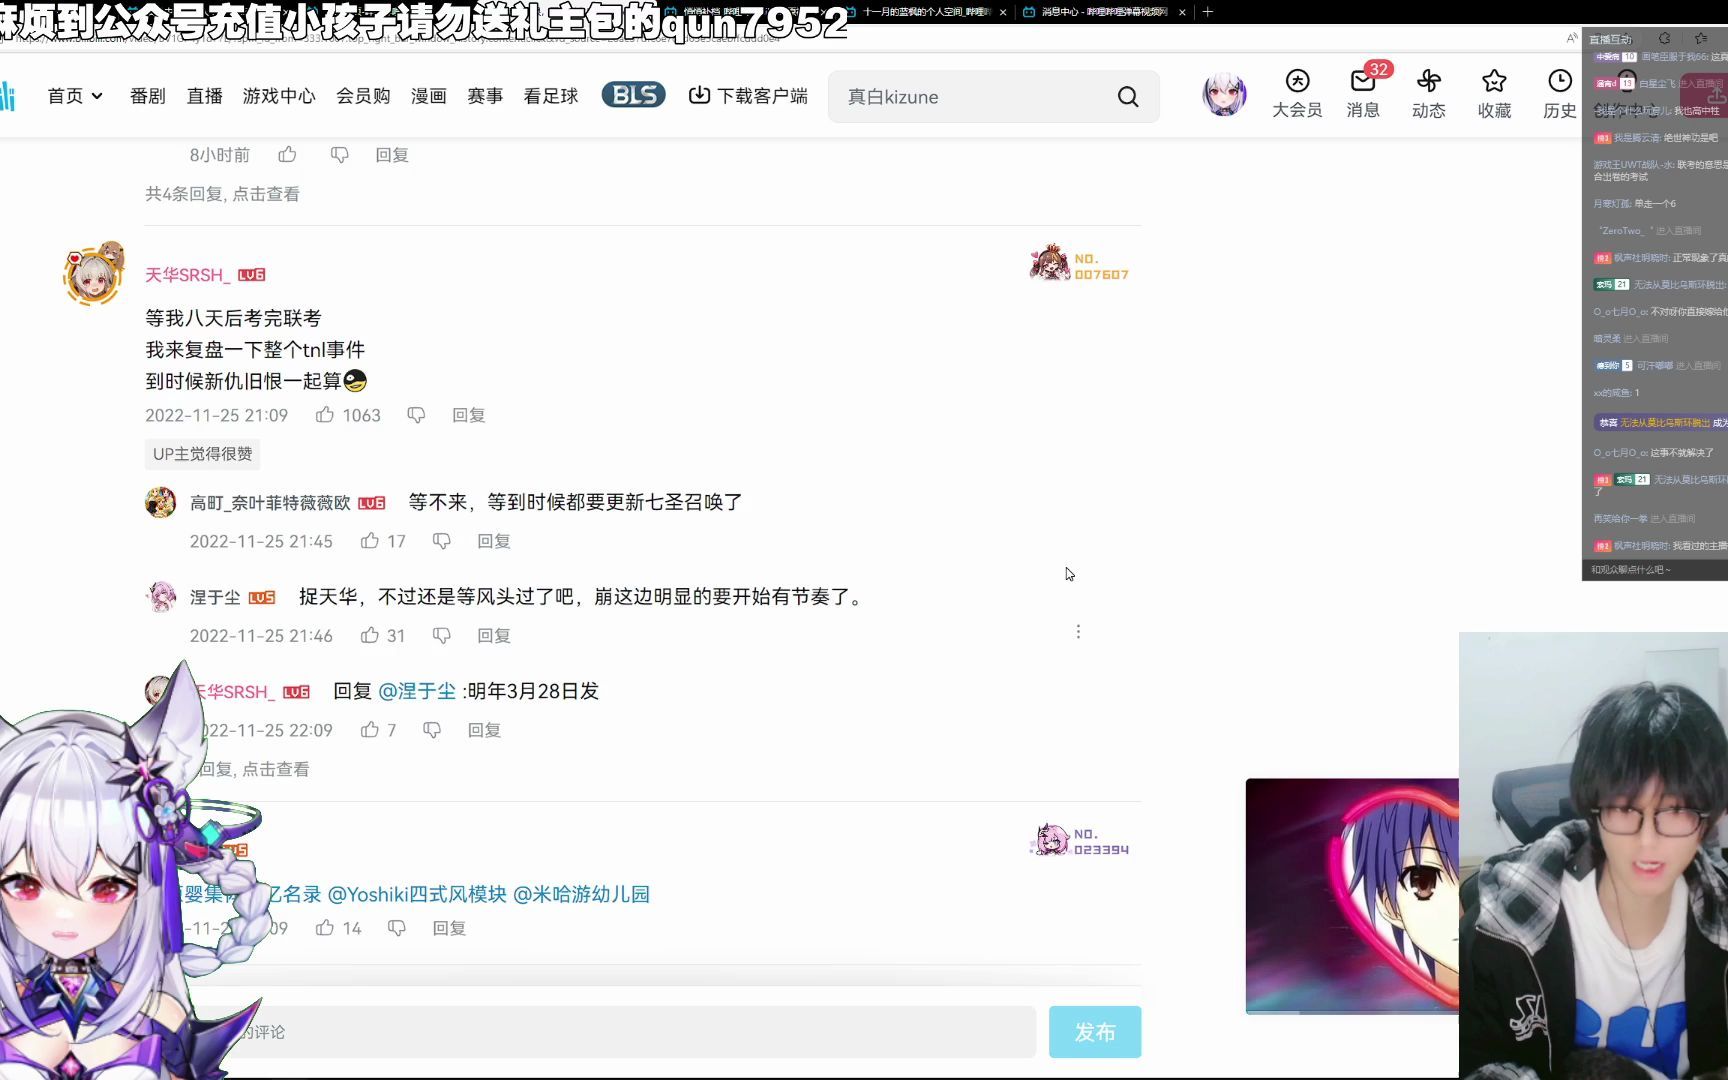Reply to 天华SRSH_ comment dated 21:09

[469, 415]
